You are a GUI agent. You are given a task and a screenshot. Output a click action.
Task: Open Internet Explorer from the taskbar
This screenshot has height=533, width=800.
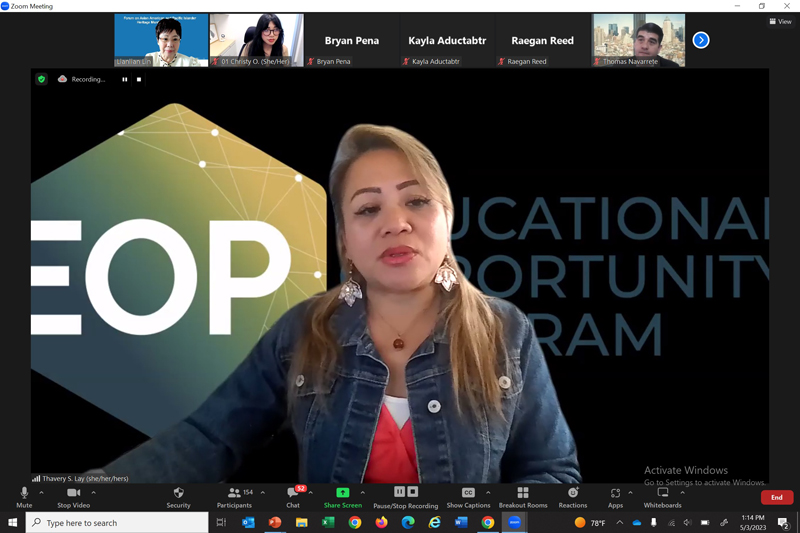pyautogui.click(x=435, y=522)
